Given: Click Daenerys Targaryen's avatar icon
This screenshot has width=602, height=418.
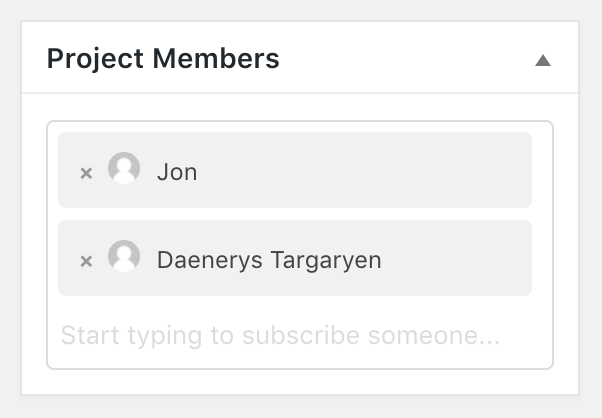Looking at the screenshot, I should click(124, 257).
